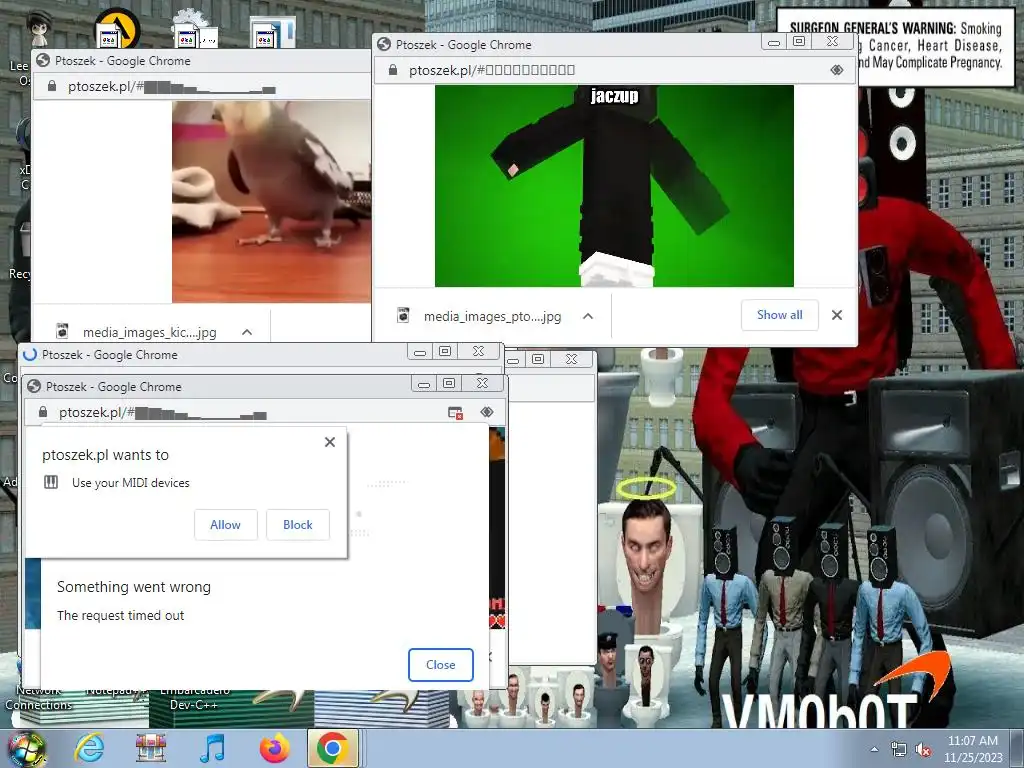Open Embarcadero Dev-C++ desktop shortcut

[x=194, y=697]
